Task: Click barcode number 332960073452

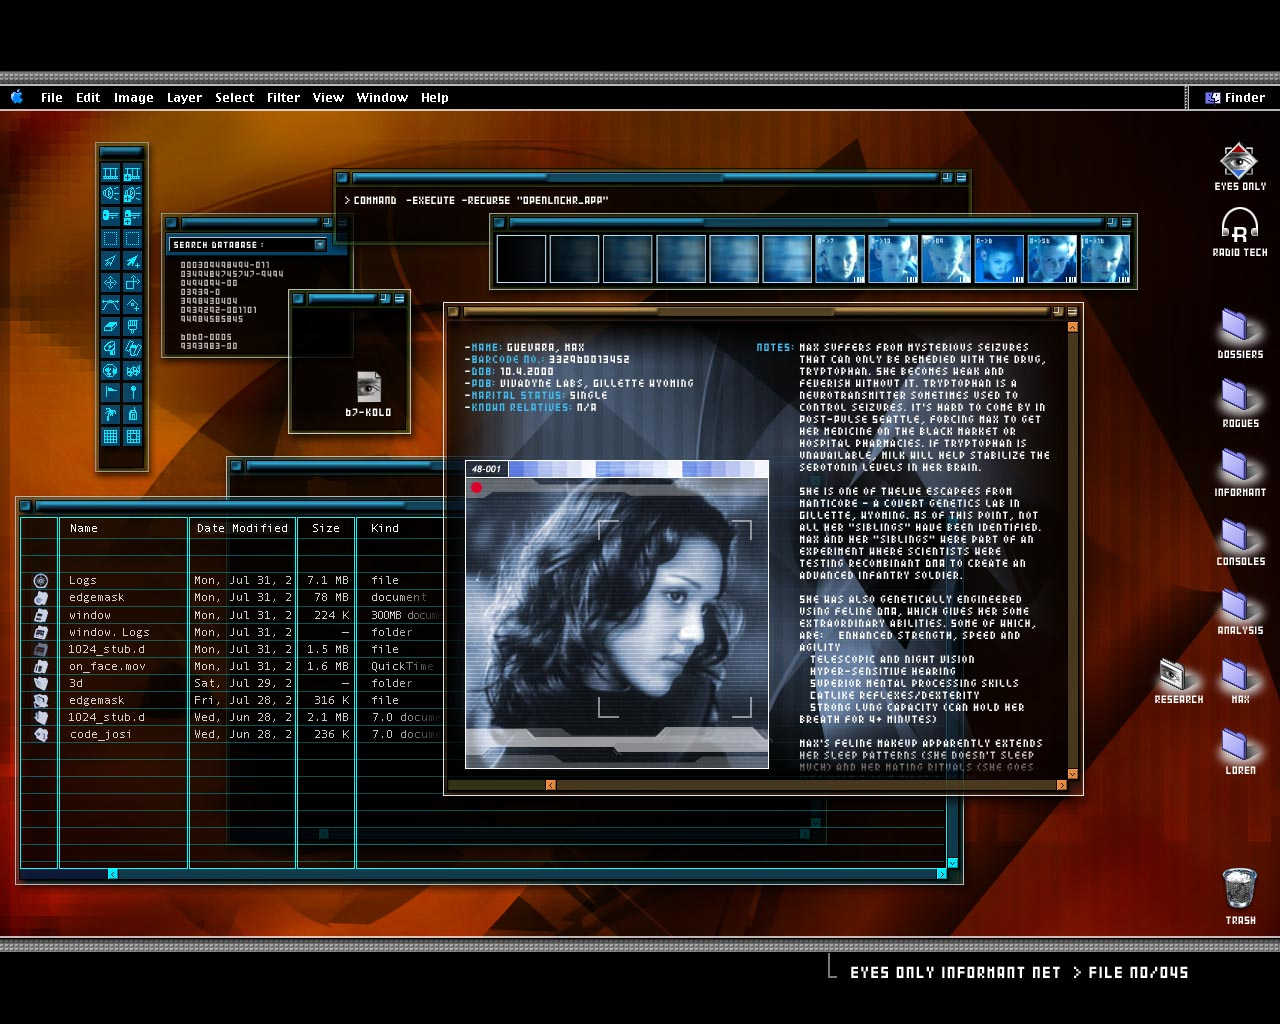Action: tap(589, 359)
